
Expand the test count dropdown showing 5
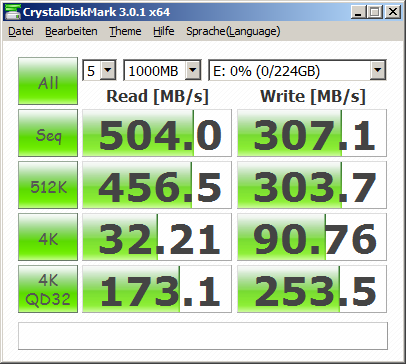[x=108, y=70]
